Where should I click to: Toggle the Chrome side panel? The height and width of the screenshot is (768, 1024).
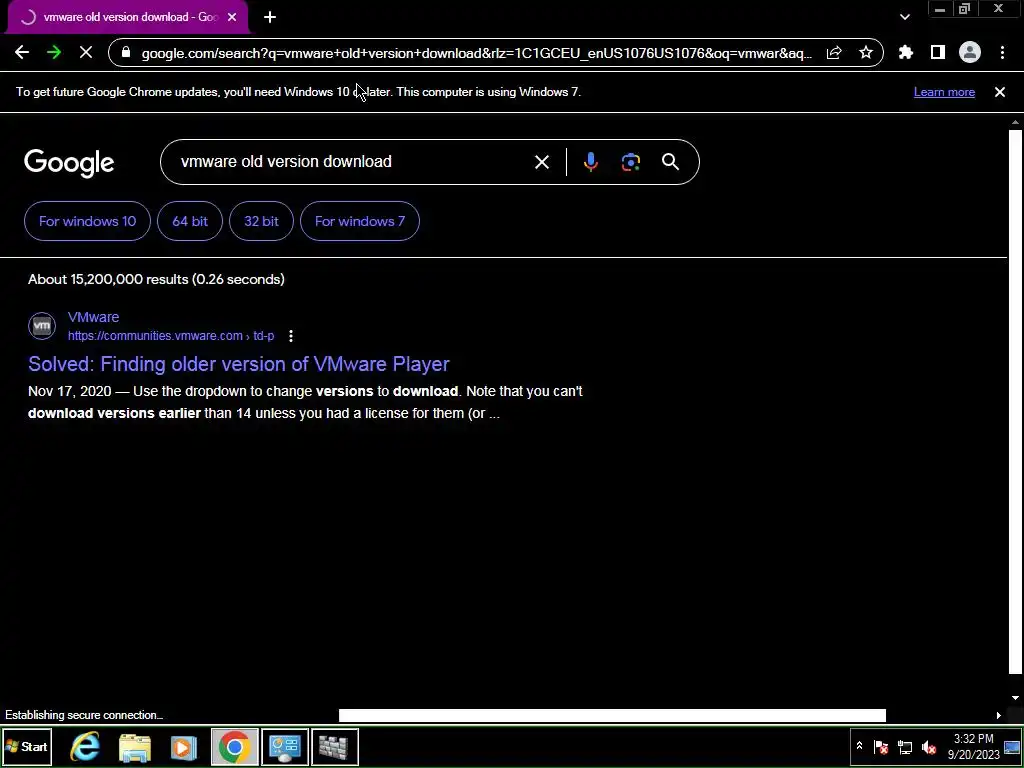coord(938,53)
